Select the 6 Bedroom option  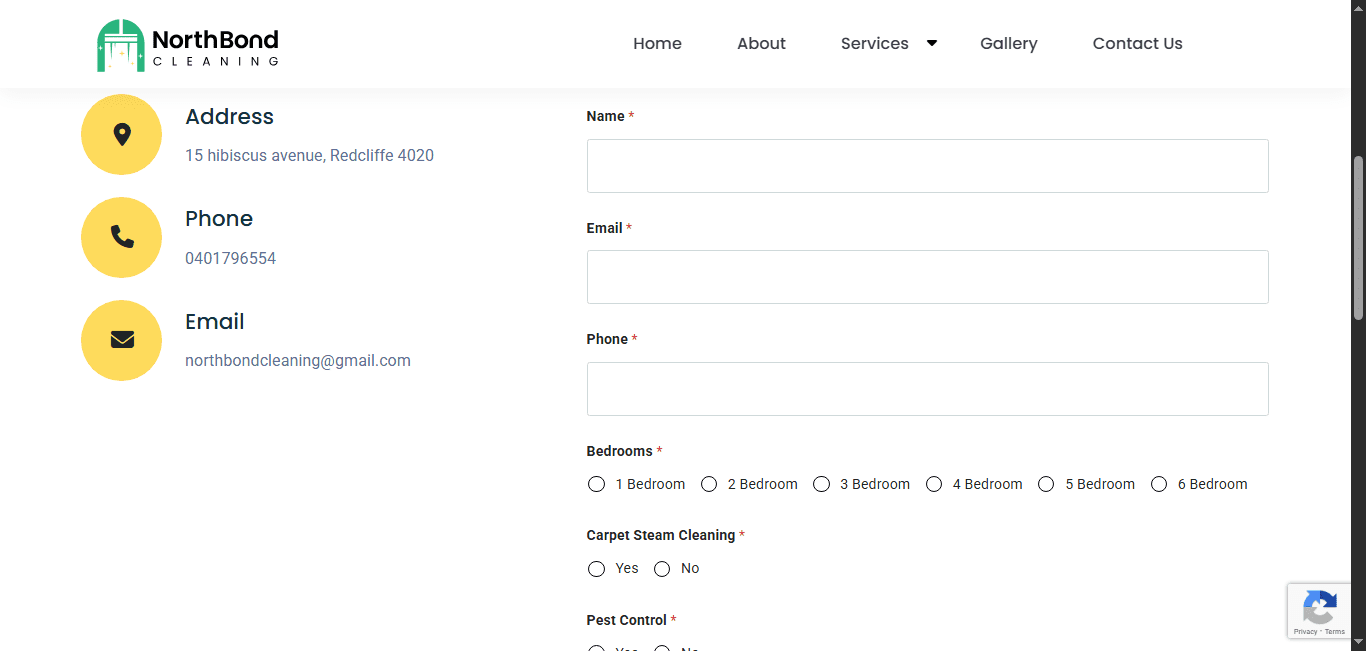1159,484
